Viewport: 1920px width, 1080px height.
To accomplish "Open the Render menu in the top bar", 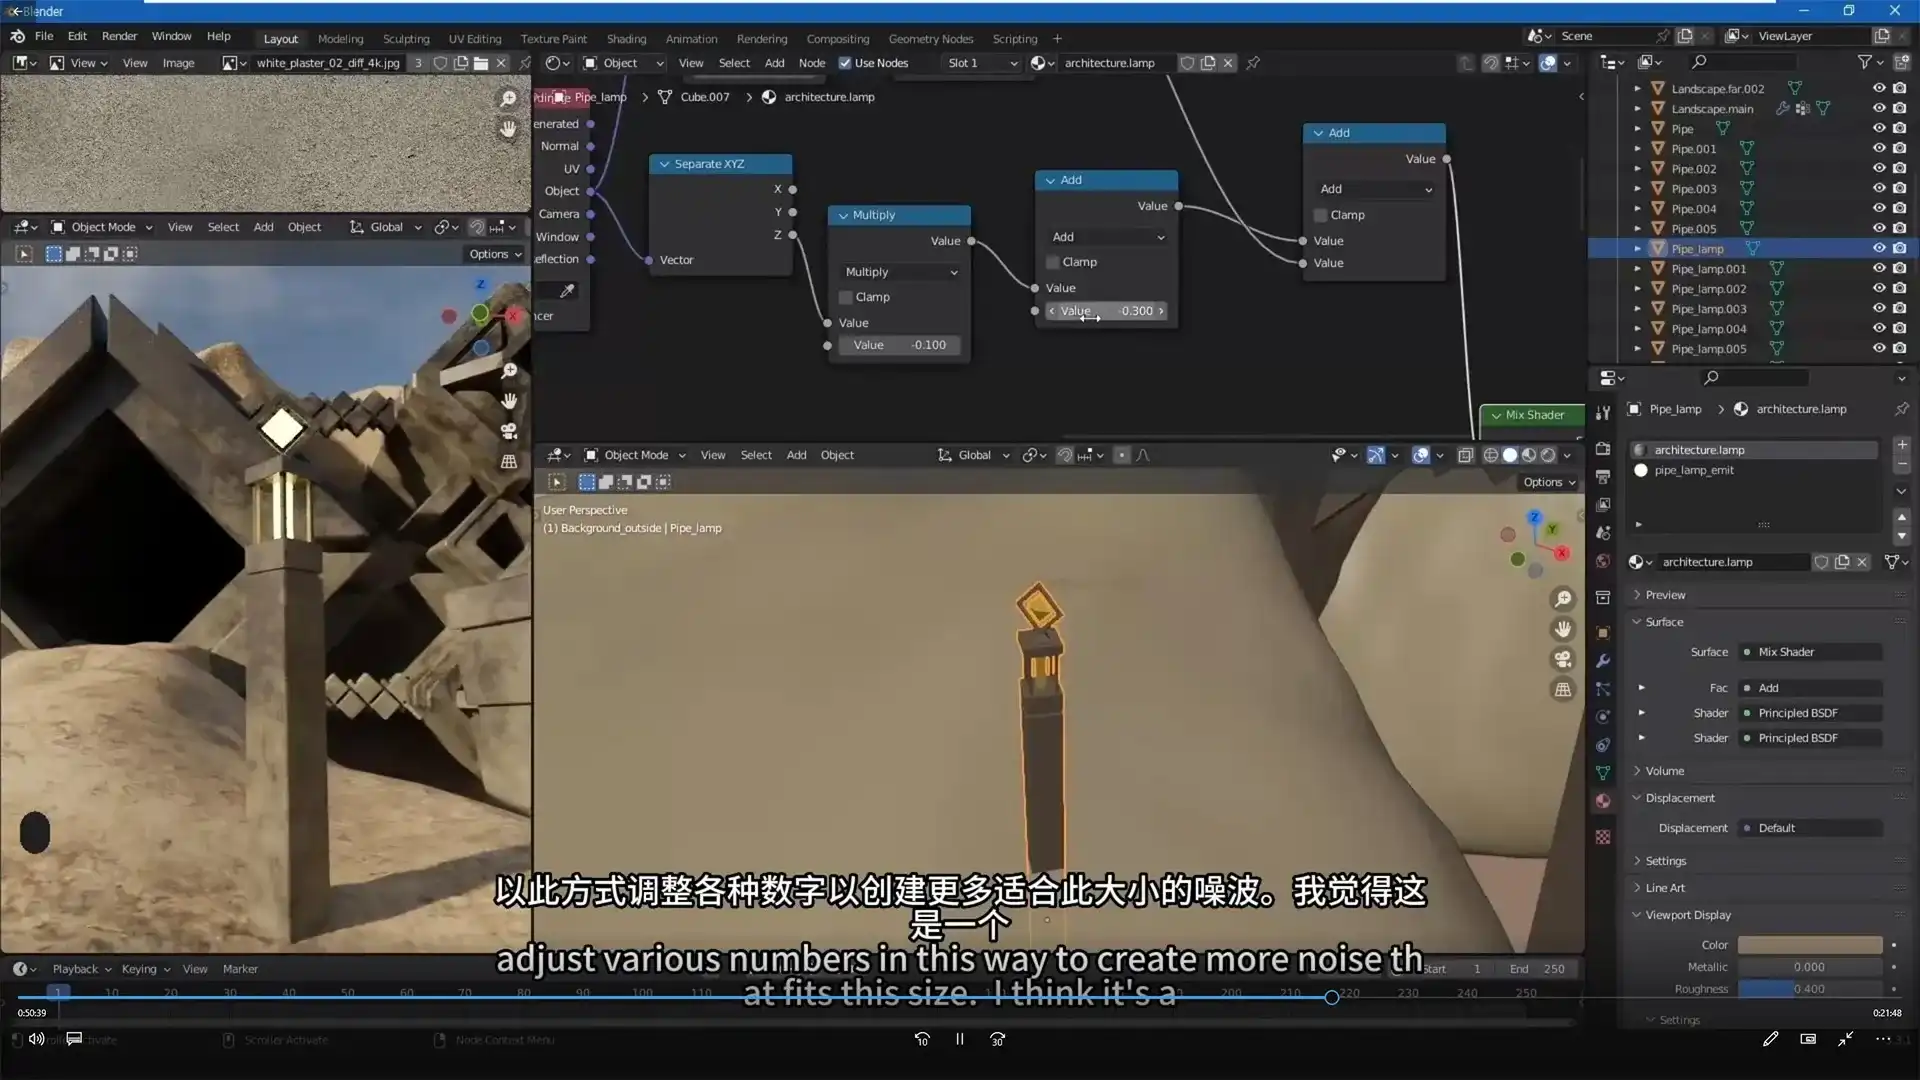I will pos(119,36).
